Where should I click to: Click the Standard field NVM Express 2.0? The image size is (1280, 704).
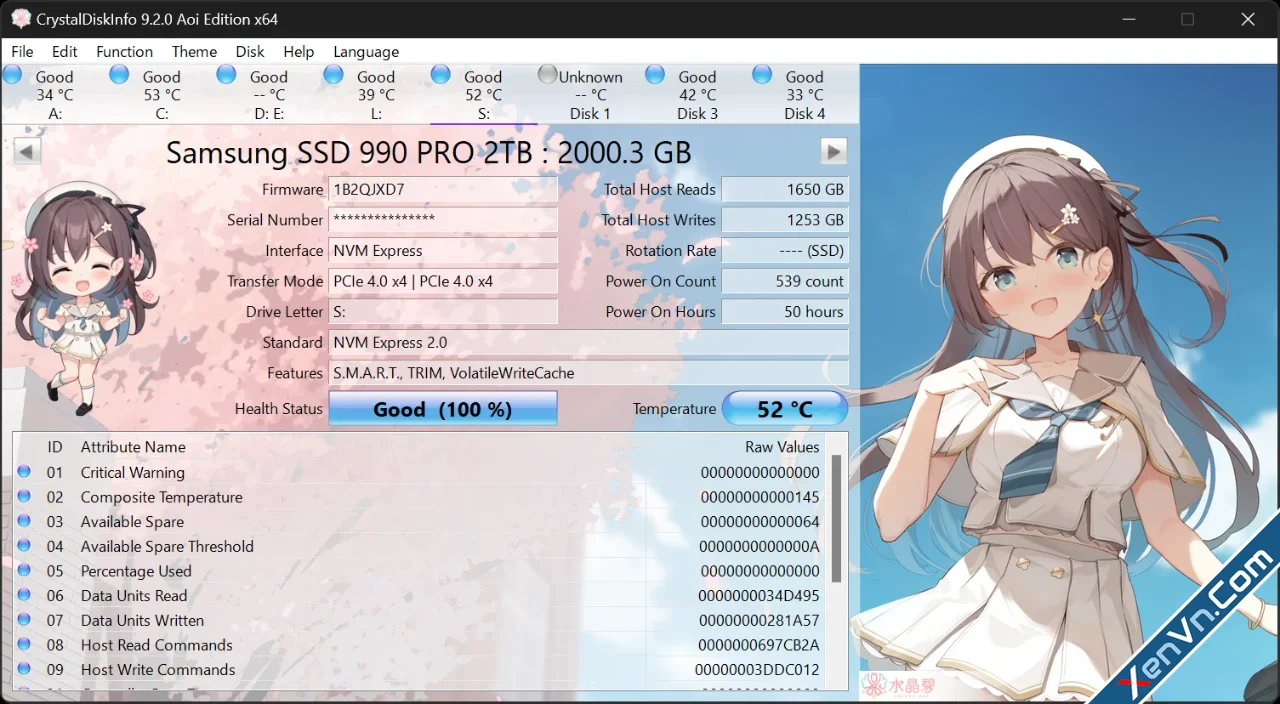point(589,342)
